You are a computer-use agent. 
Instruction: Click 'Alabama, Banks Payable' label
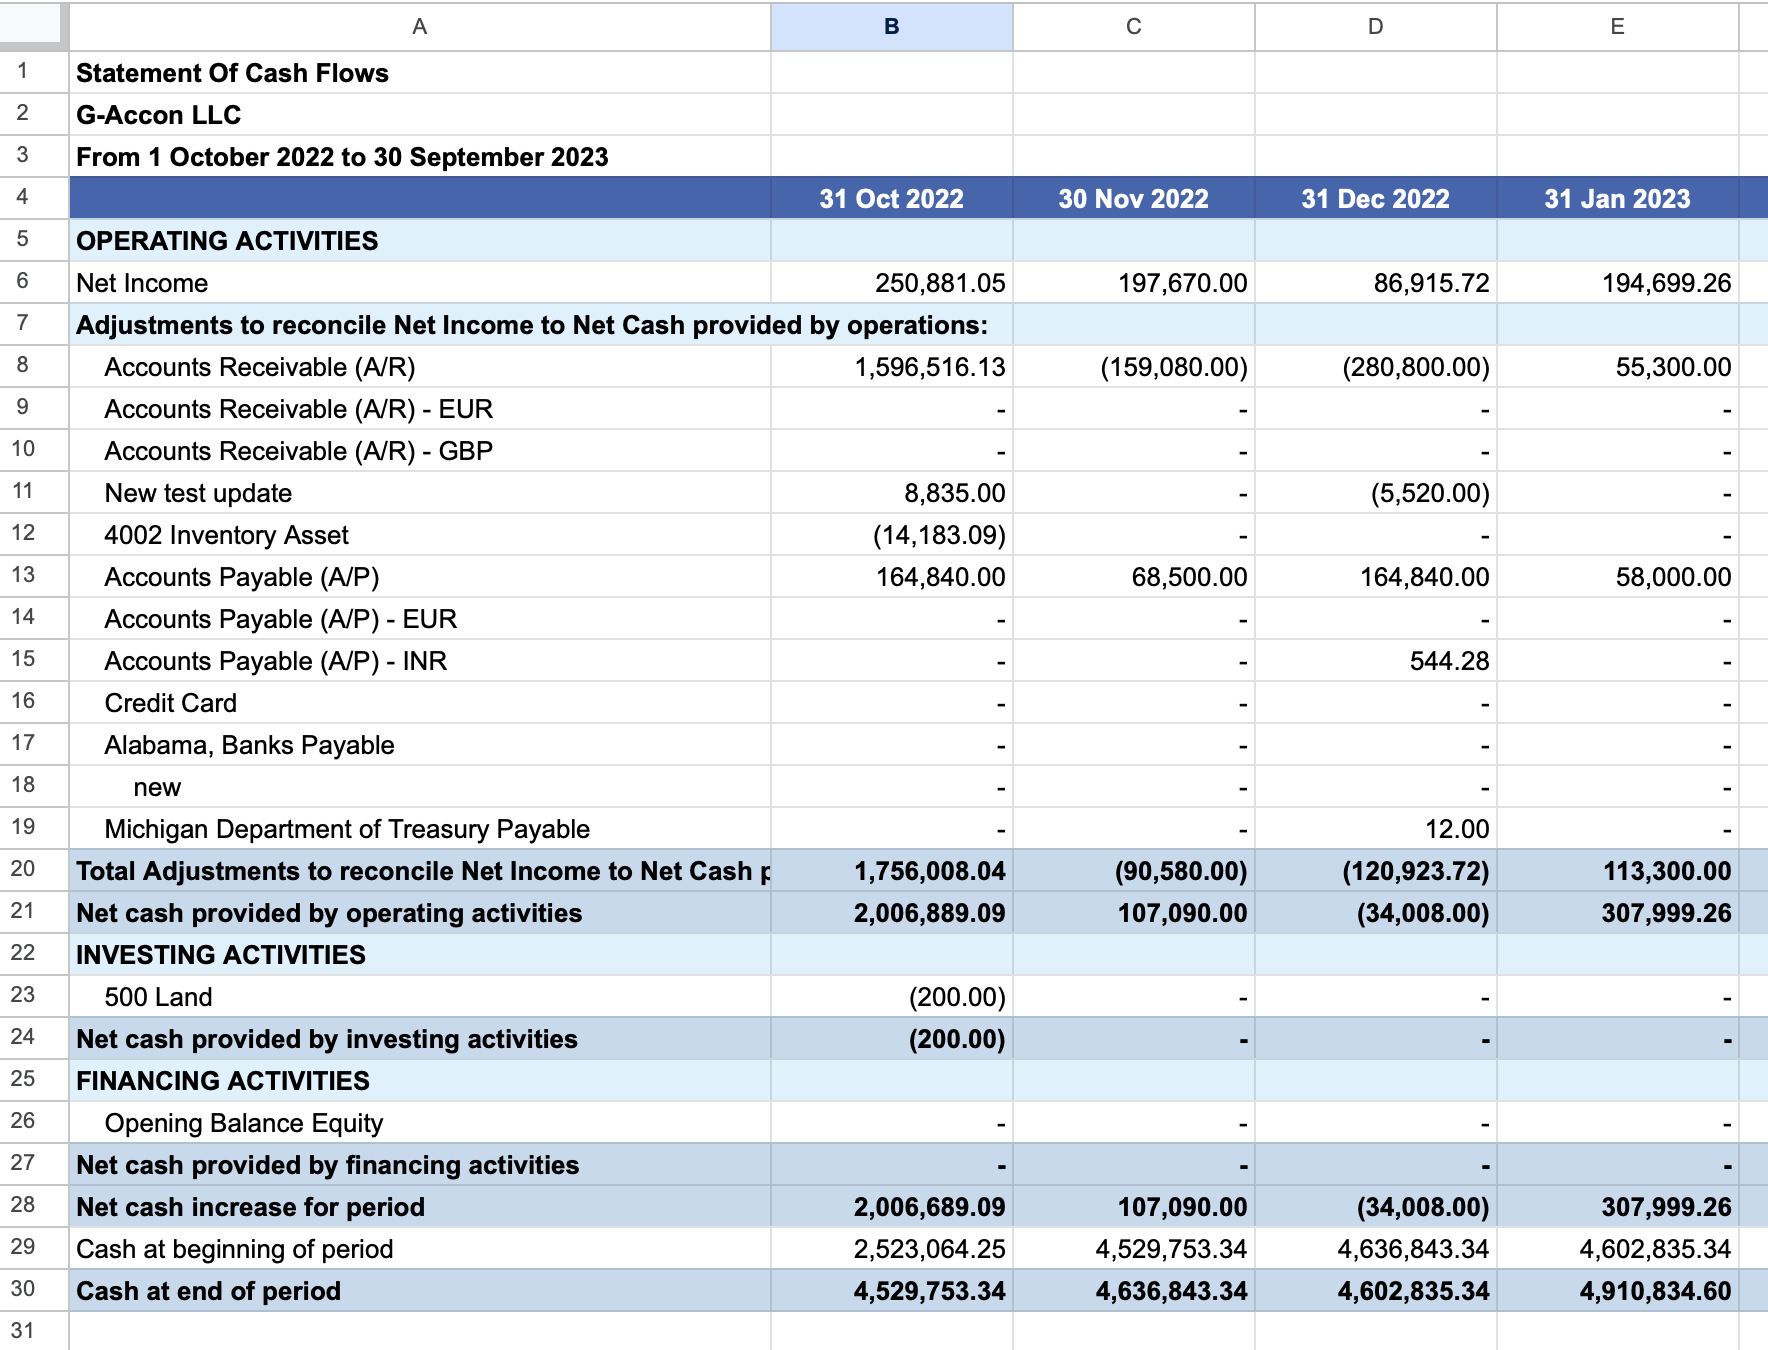pyautogui.click(x=249, y=745)
